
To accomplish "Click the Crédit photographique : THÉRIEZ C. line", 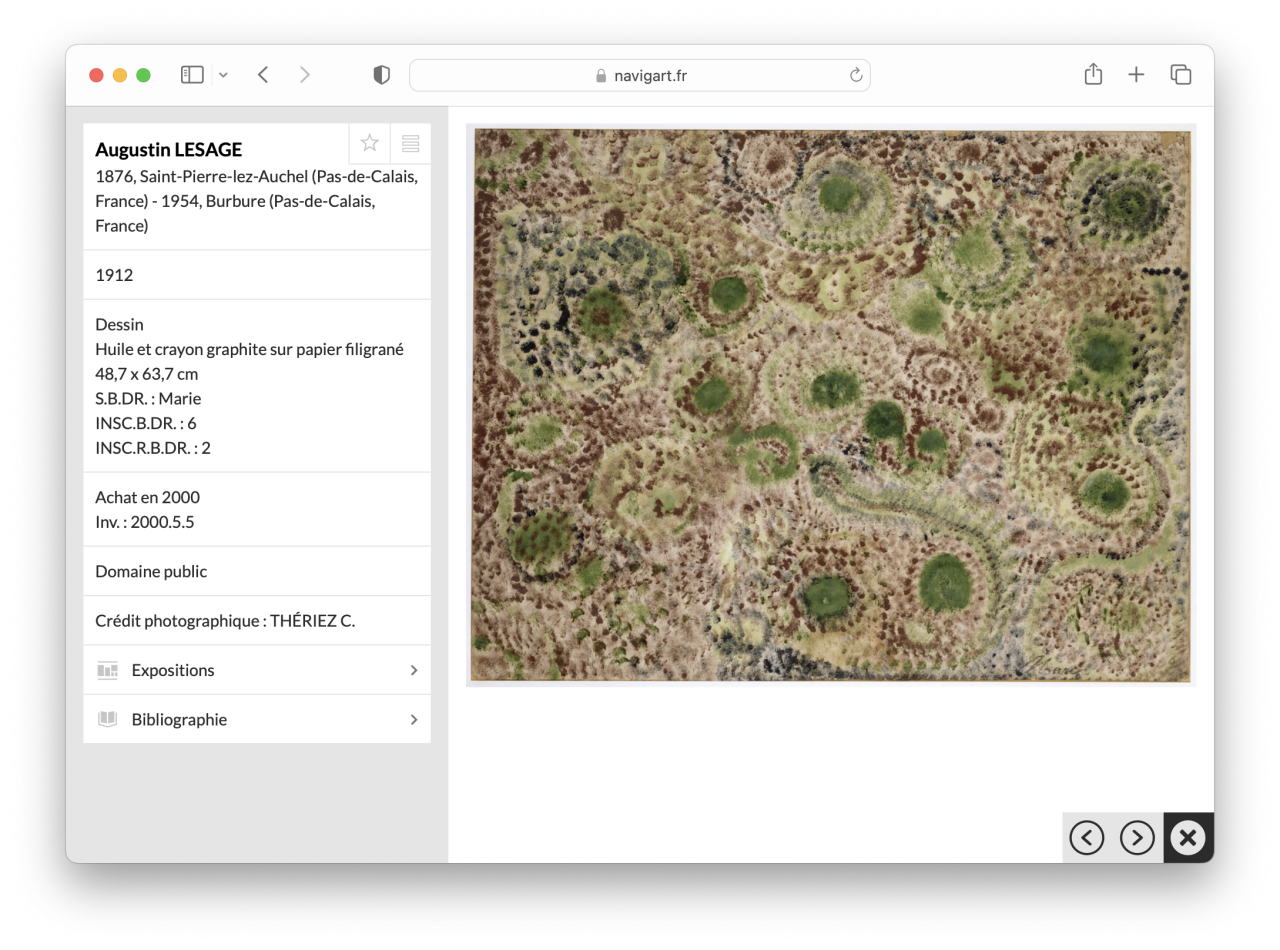I will click(x=225, y=621).
